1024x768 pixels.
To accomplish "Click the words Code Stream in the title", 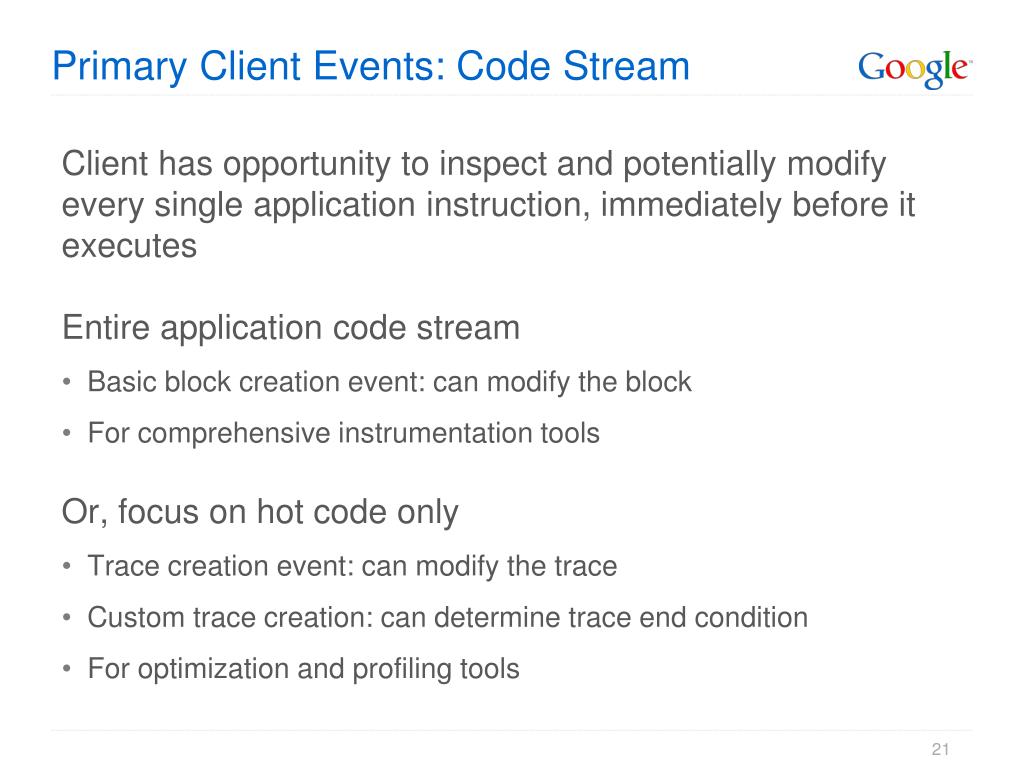I will (573, 67).
